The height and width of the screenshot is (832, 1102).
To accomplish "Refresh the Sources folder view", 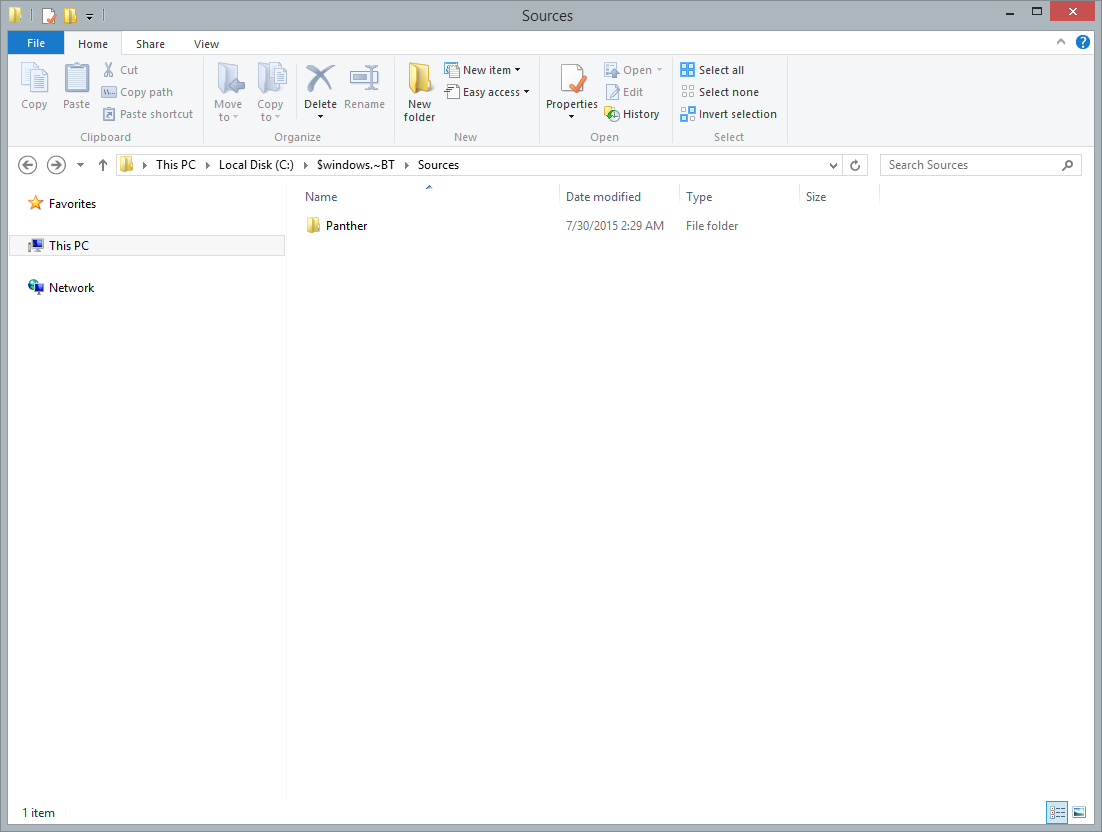I will click(855, 165).
